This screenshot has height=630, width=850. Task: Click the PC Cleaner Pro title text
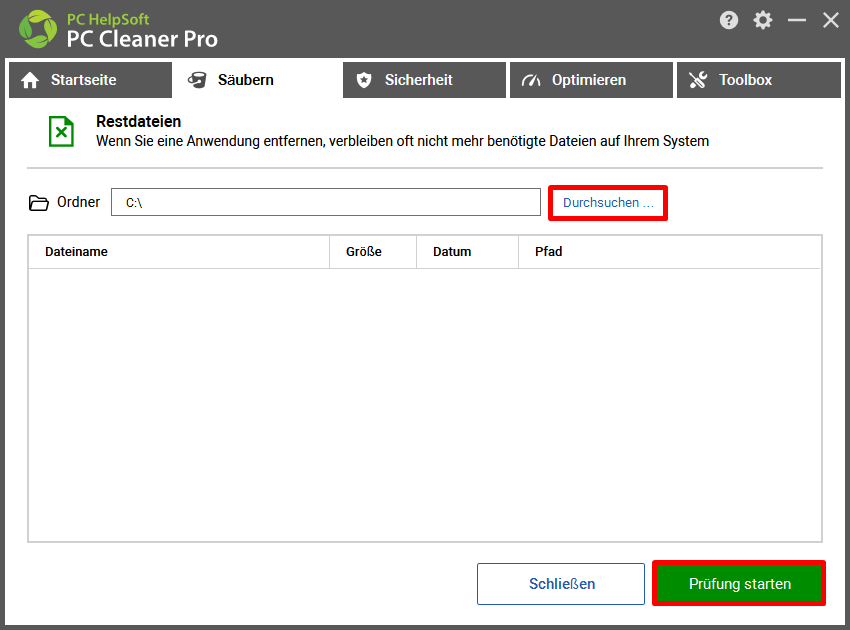pos(142,39)
